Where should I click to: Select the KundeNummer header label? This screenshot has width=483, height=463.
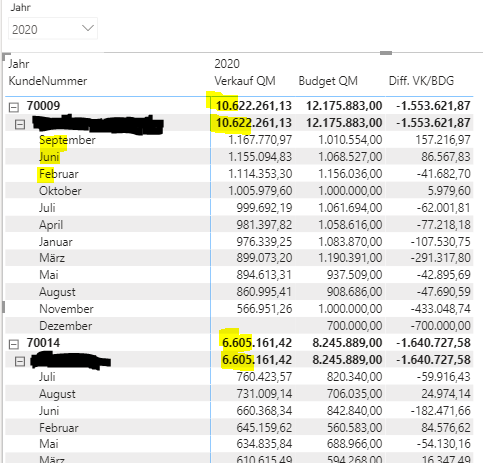48,81
